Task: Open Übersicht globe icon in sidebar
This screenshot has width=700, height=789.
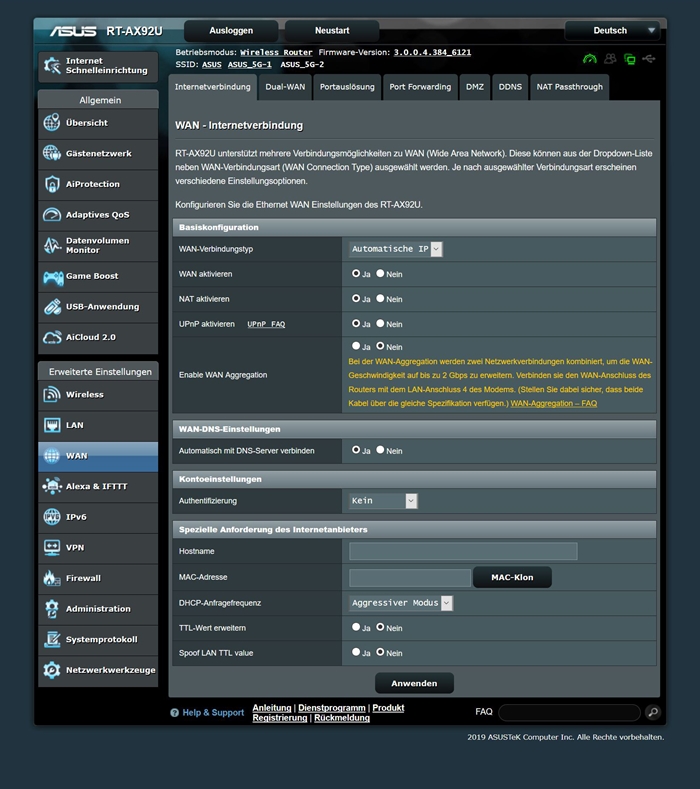Action: [52, 122]
